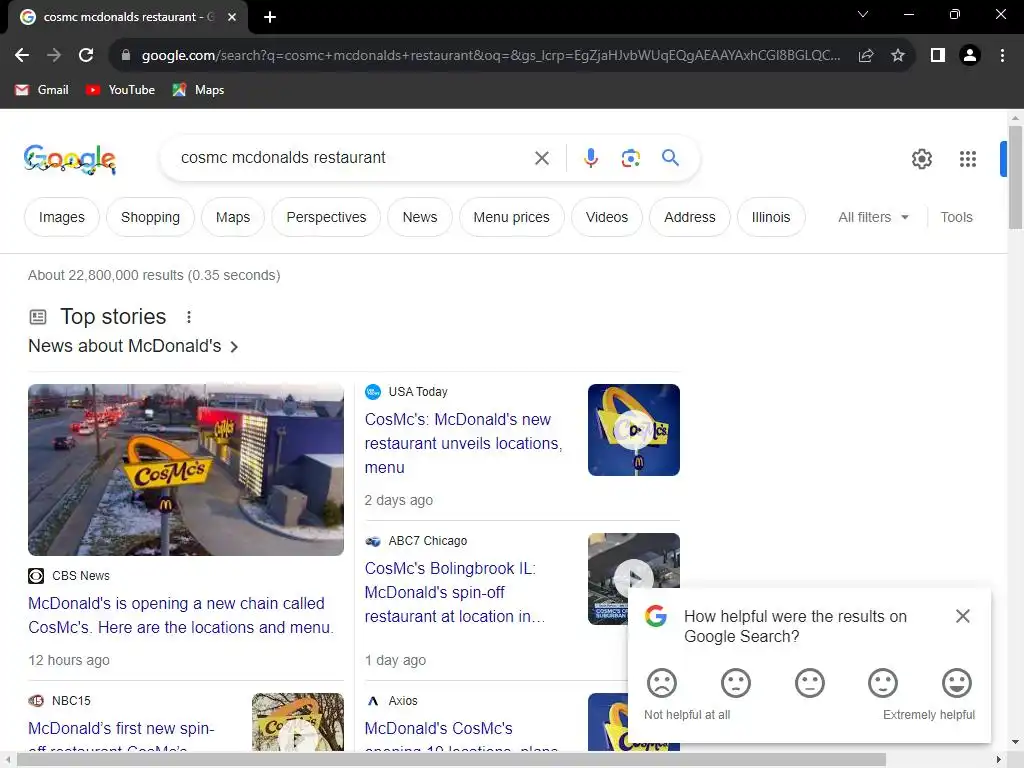Screen dimensions: 1024x768
Task: Go back using the browser back arrow
Action: 22,56
